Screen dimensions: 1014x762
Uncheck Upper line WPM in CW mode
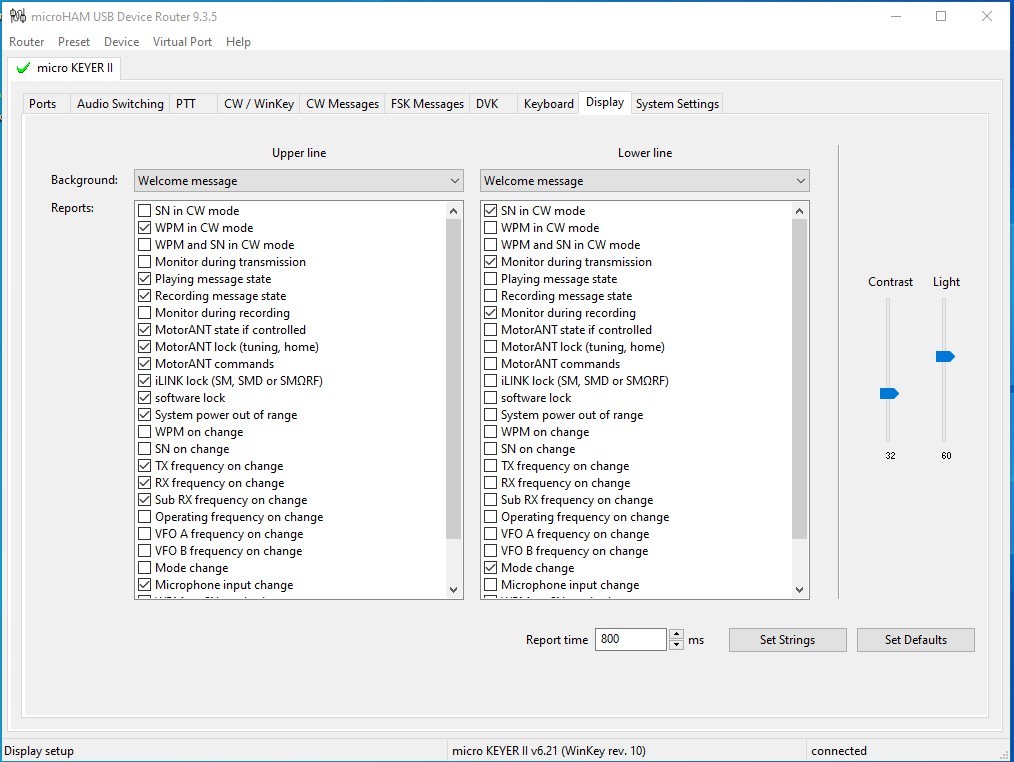click(145, 228)
